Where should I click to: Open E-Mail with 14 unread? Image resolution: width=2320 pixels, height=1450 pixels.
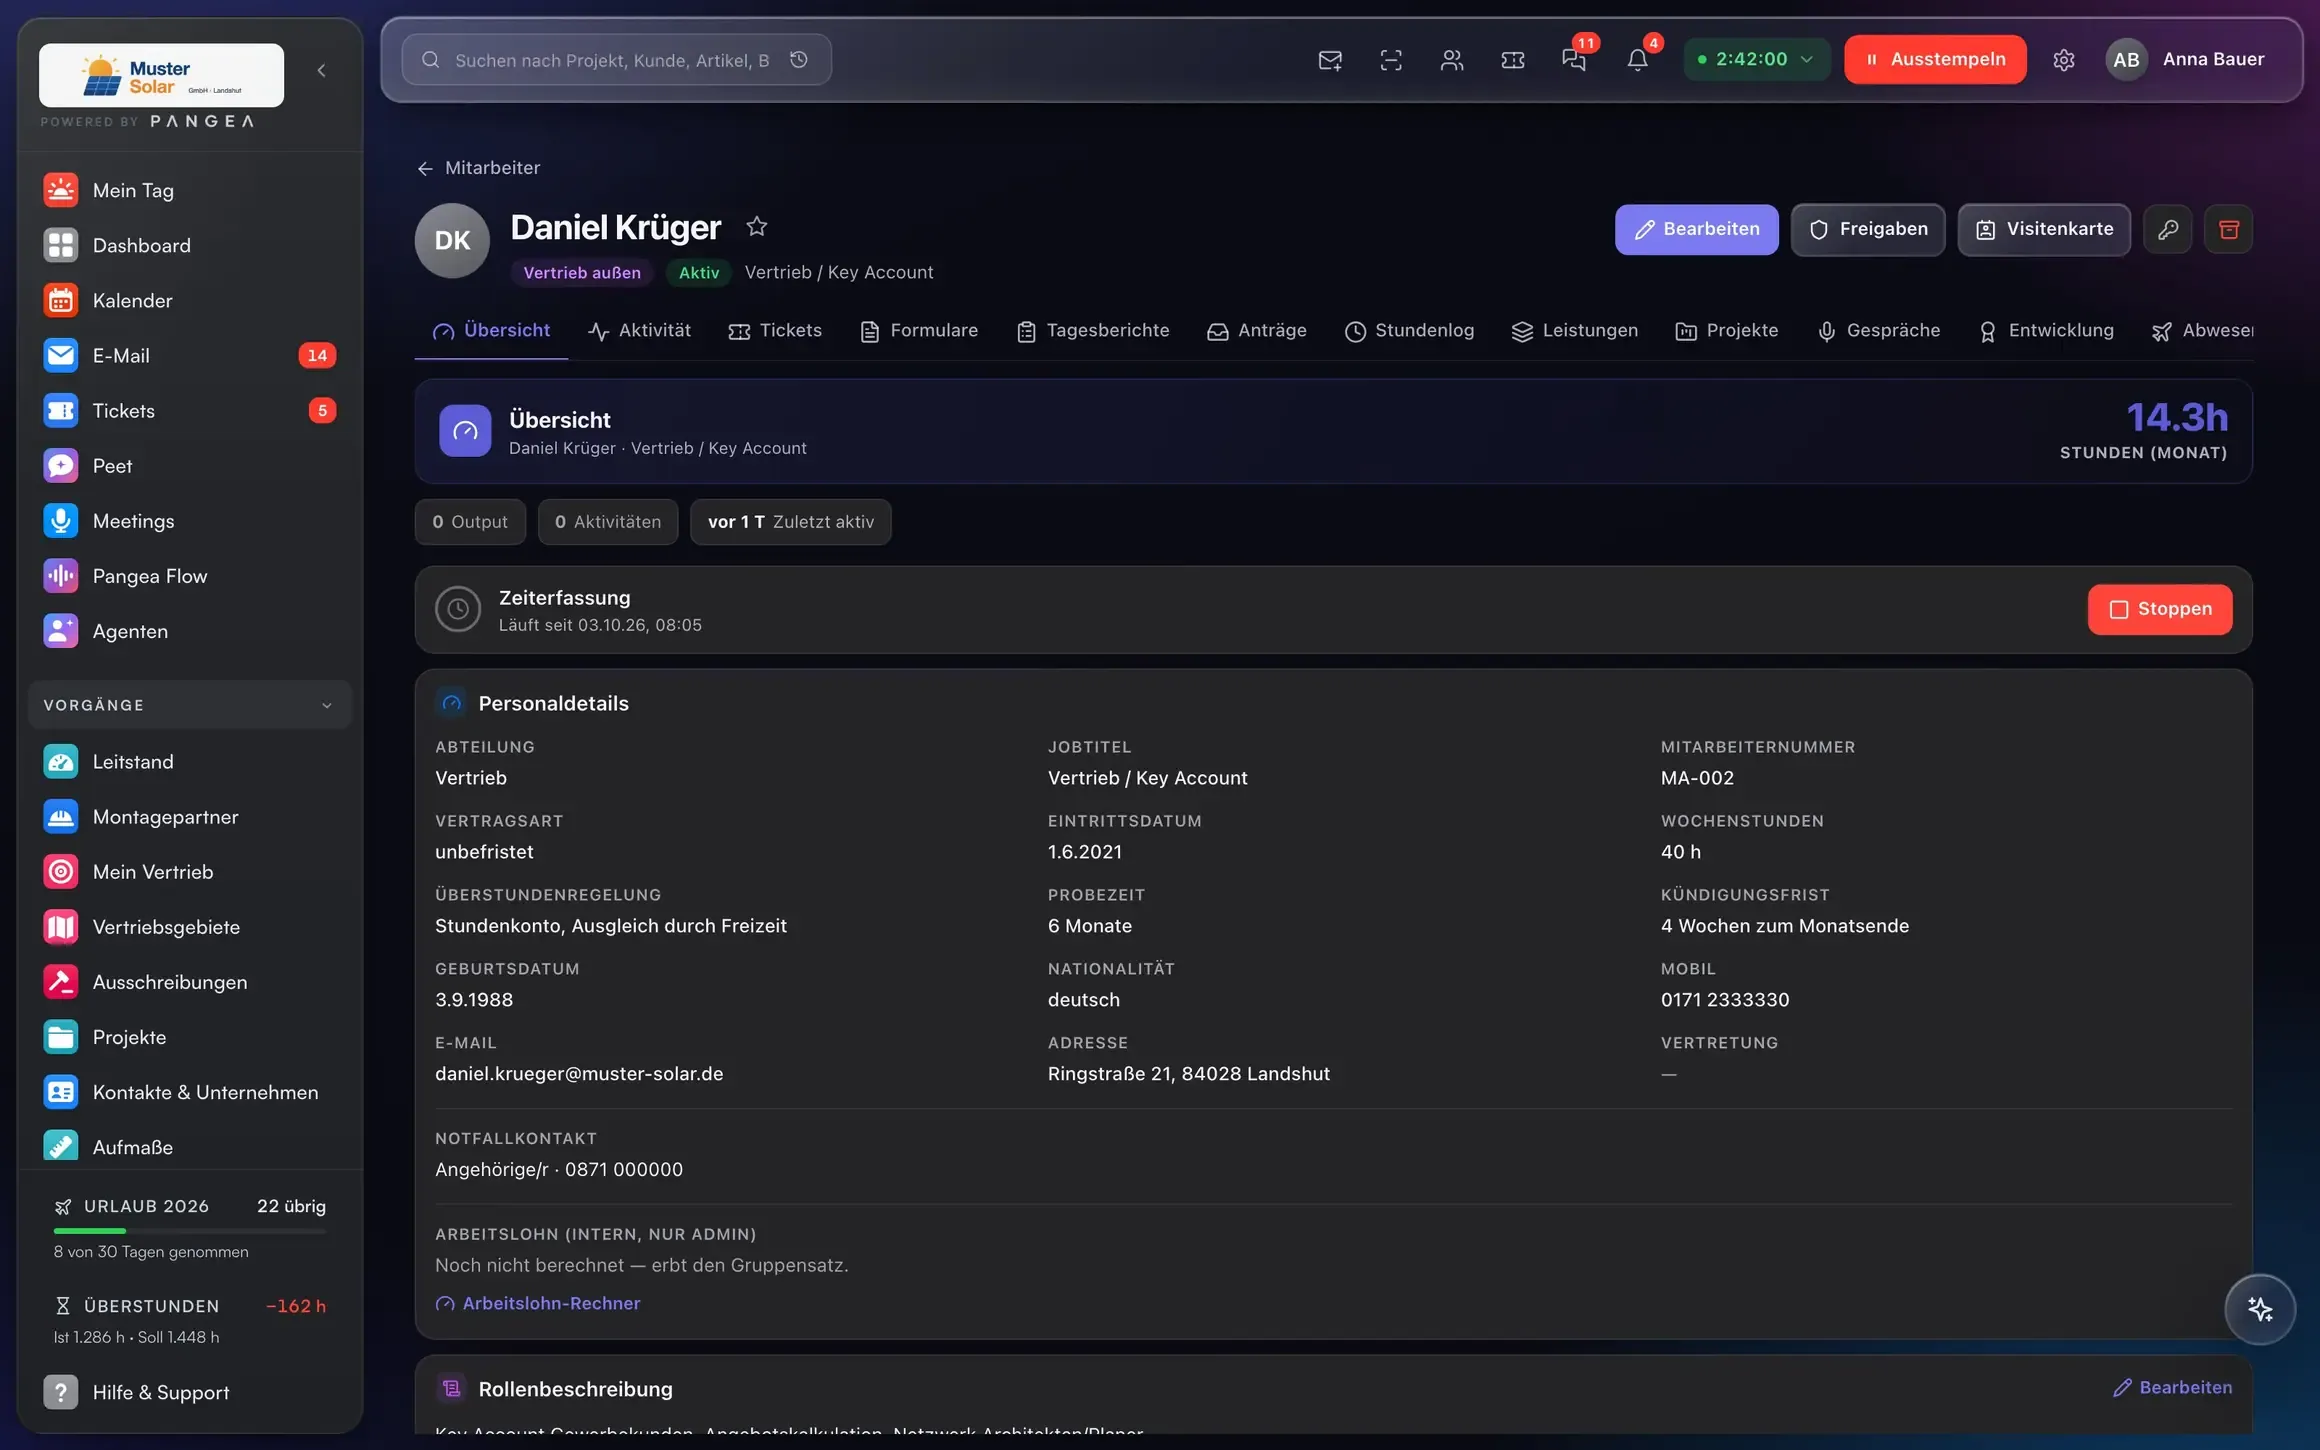pos(190,356)
